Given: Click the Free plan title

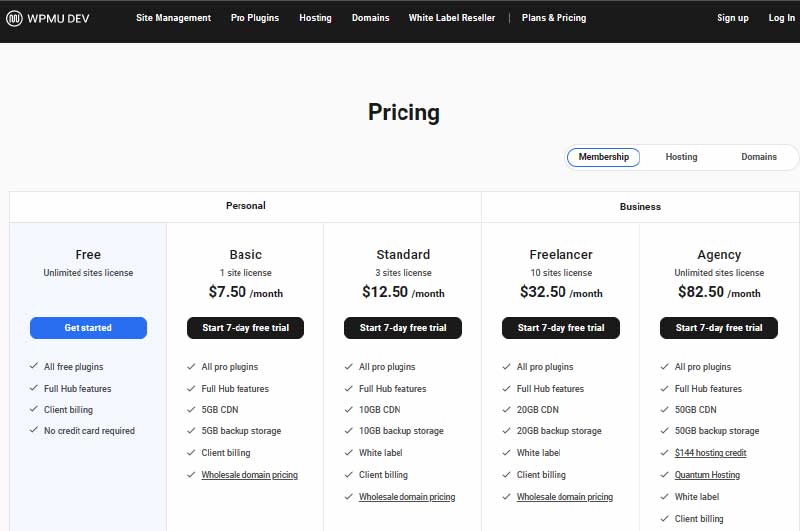Looking at the screenshot, I should (x=88, y=255).
